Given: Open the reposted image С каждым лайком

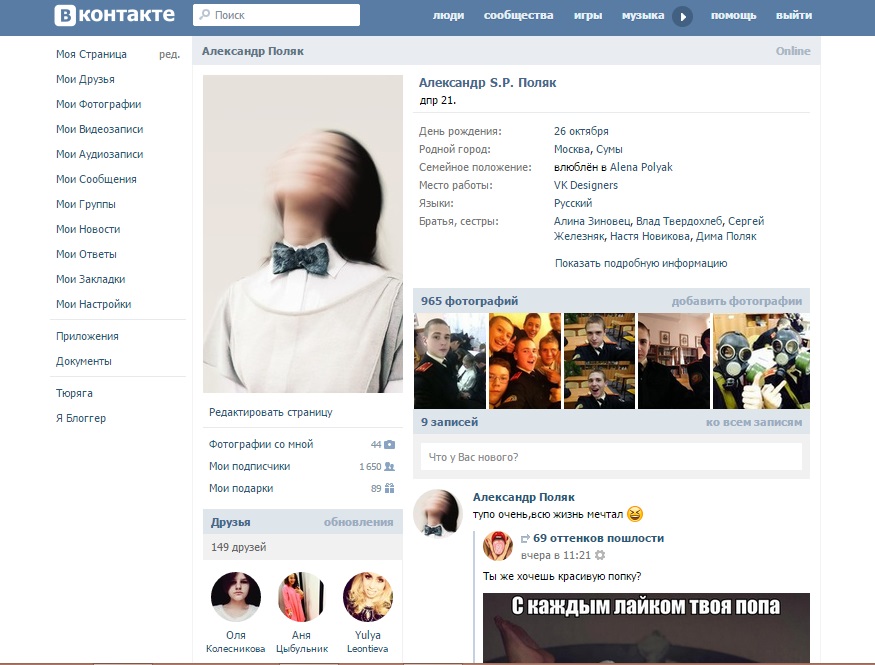Looking at the screenshot, I should pyautogui.click(x=646, y=628).
